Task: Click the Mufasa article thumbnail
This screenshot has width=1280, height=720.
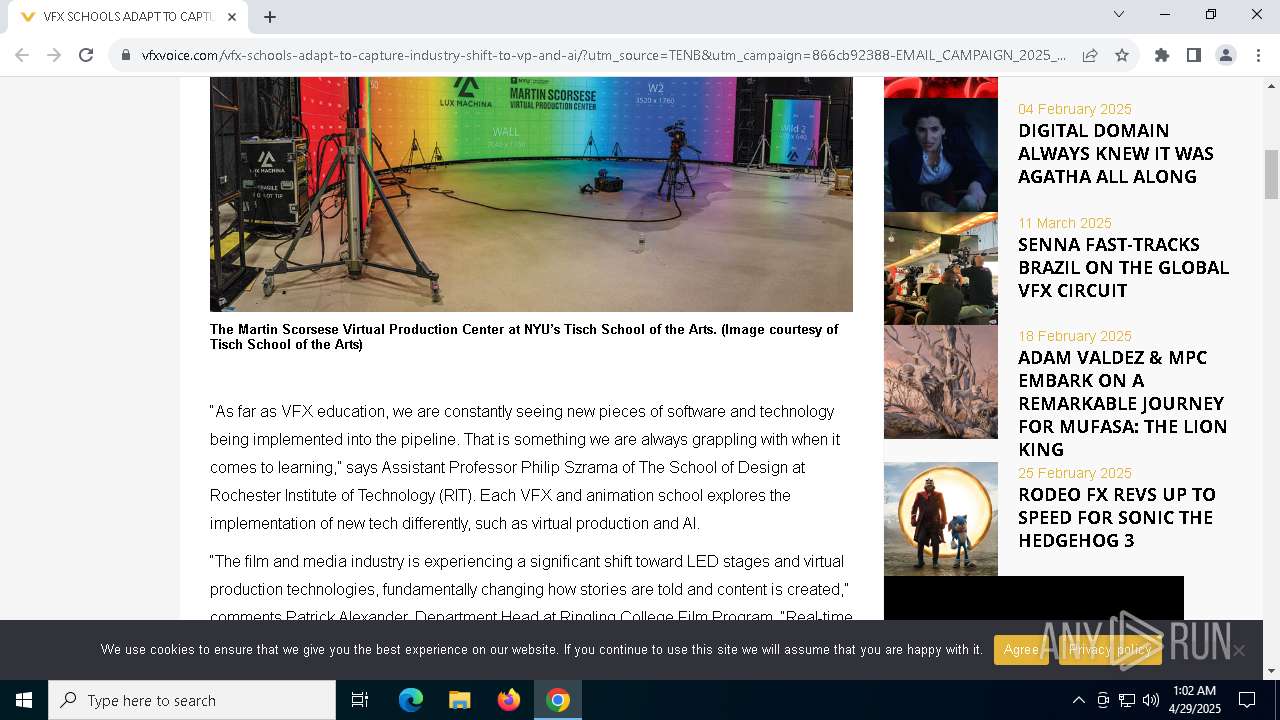Action: (x=941, y=382)
